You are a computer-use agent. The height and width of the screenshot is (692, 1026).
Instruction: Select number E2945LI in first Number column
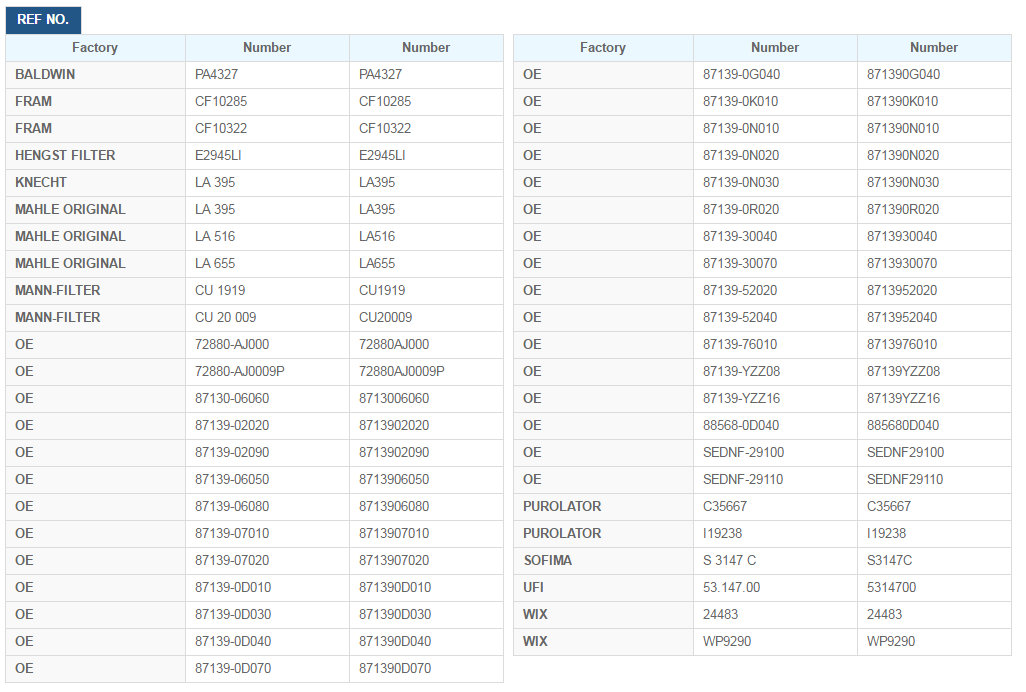218,156
